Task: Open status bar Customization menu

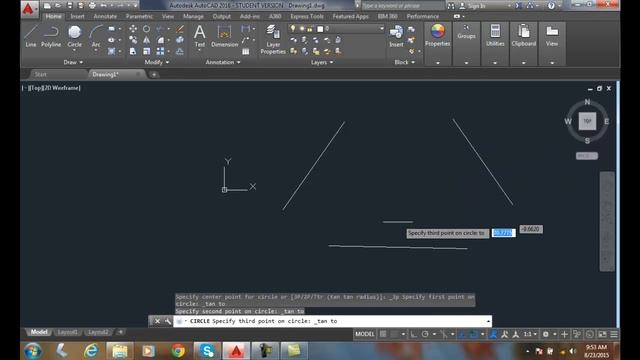Action: [614, 334]
